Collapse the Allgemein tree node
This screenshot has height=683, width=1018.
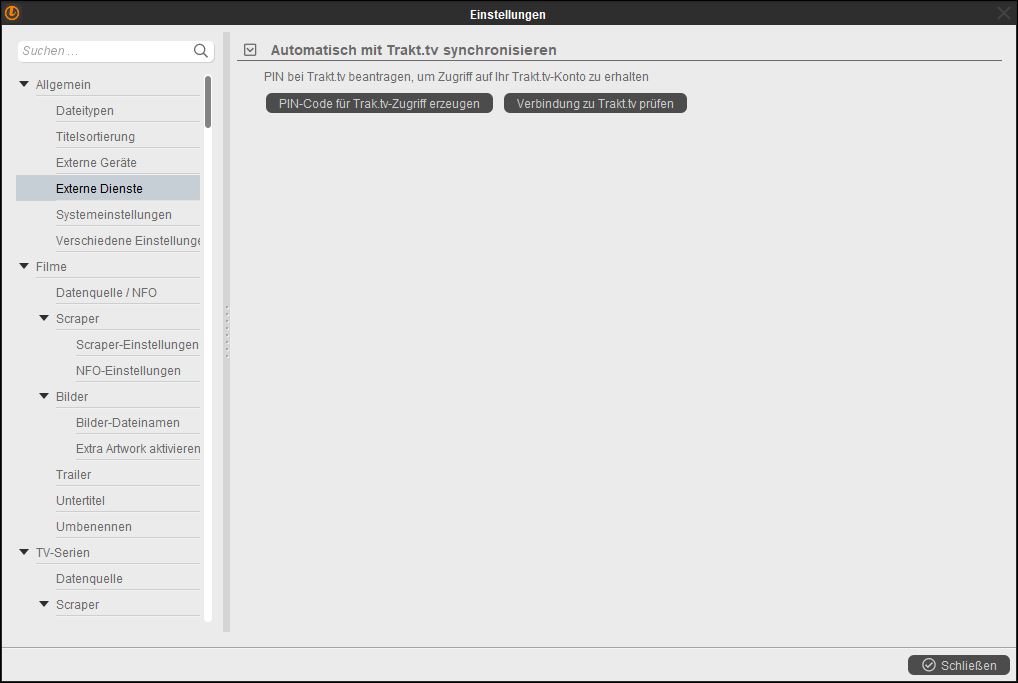[24, 84]
